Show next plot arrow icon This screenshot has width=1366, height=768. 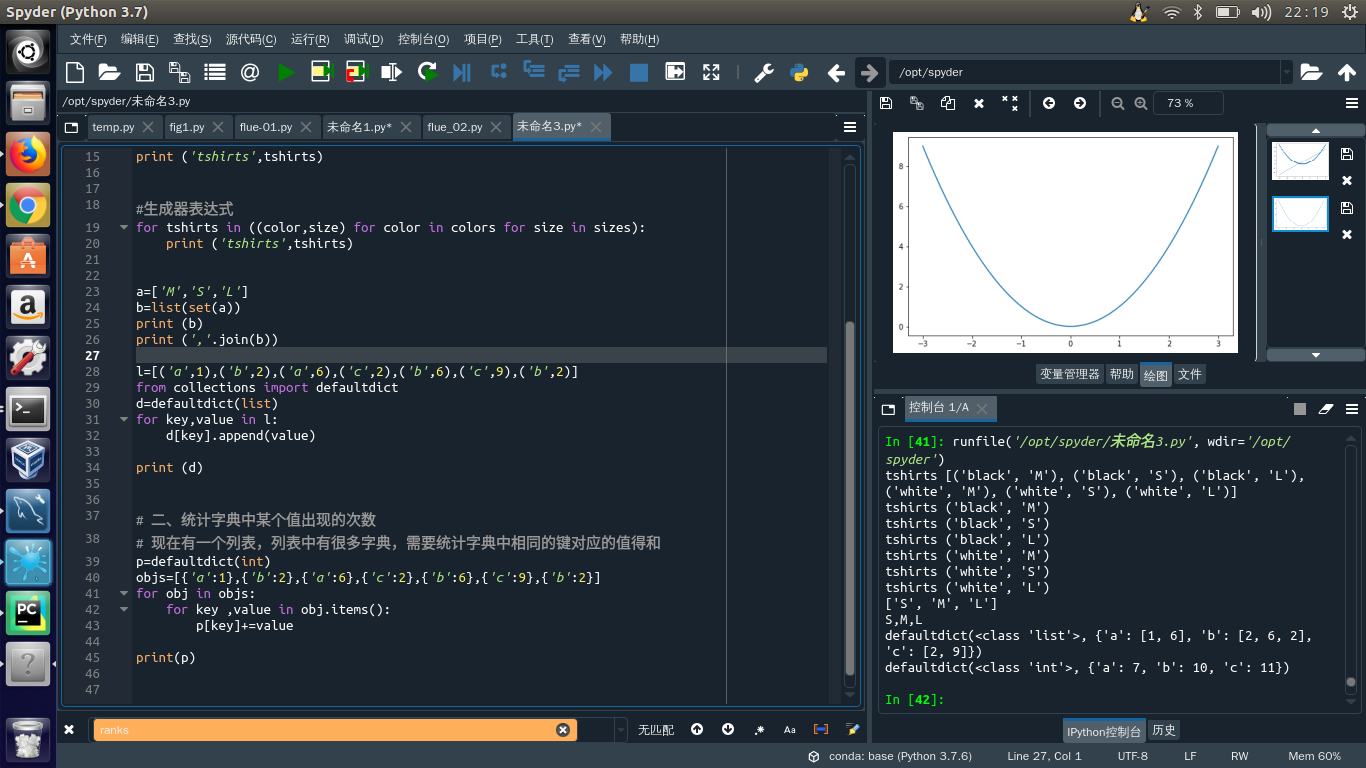[x=1080, y=103]
